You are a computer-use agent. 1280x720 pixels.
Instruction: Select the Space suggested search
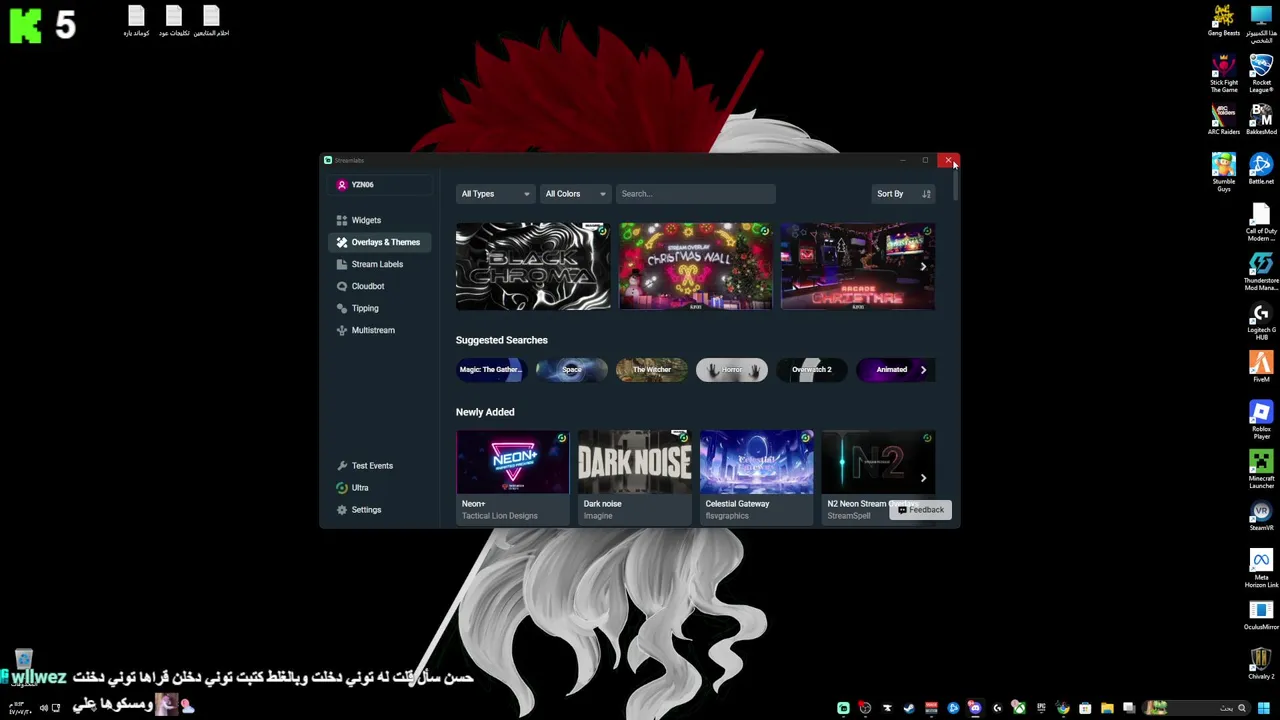coord(572,370)
